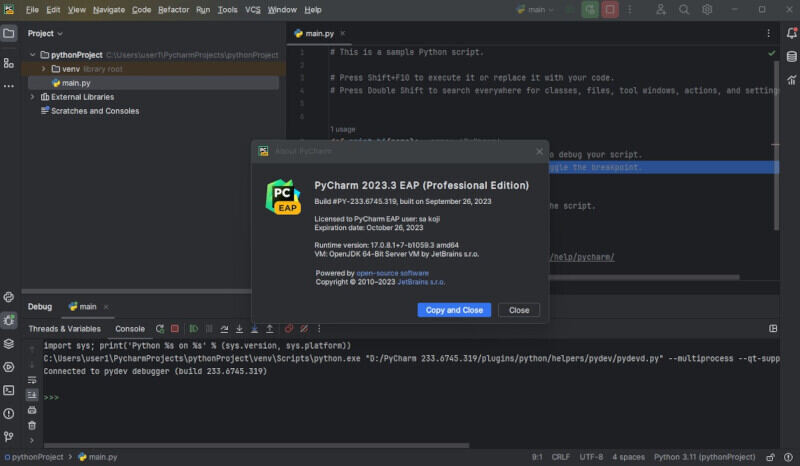Open Notifications bell in right sidebar
800x466 pixels.
(x=791, y=34)
